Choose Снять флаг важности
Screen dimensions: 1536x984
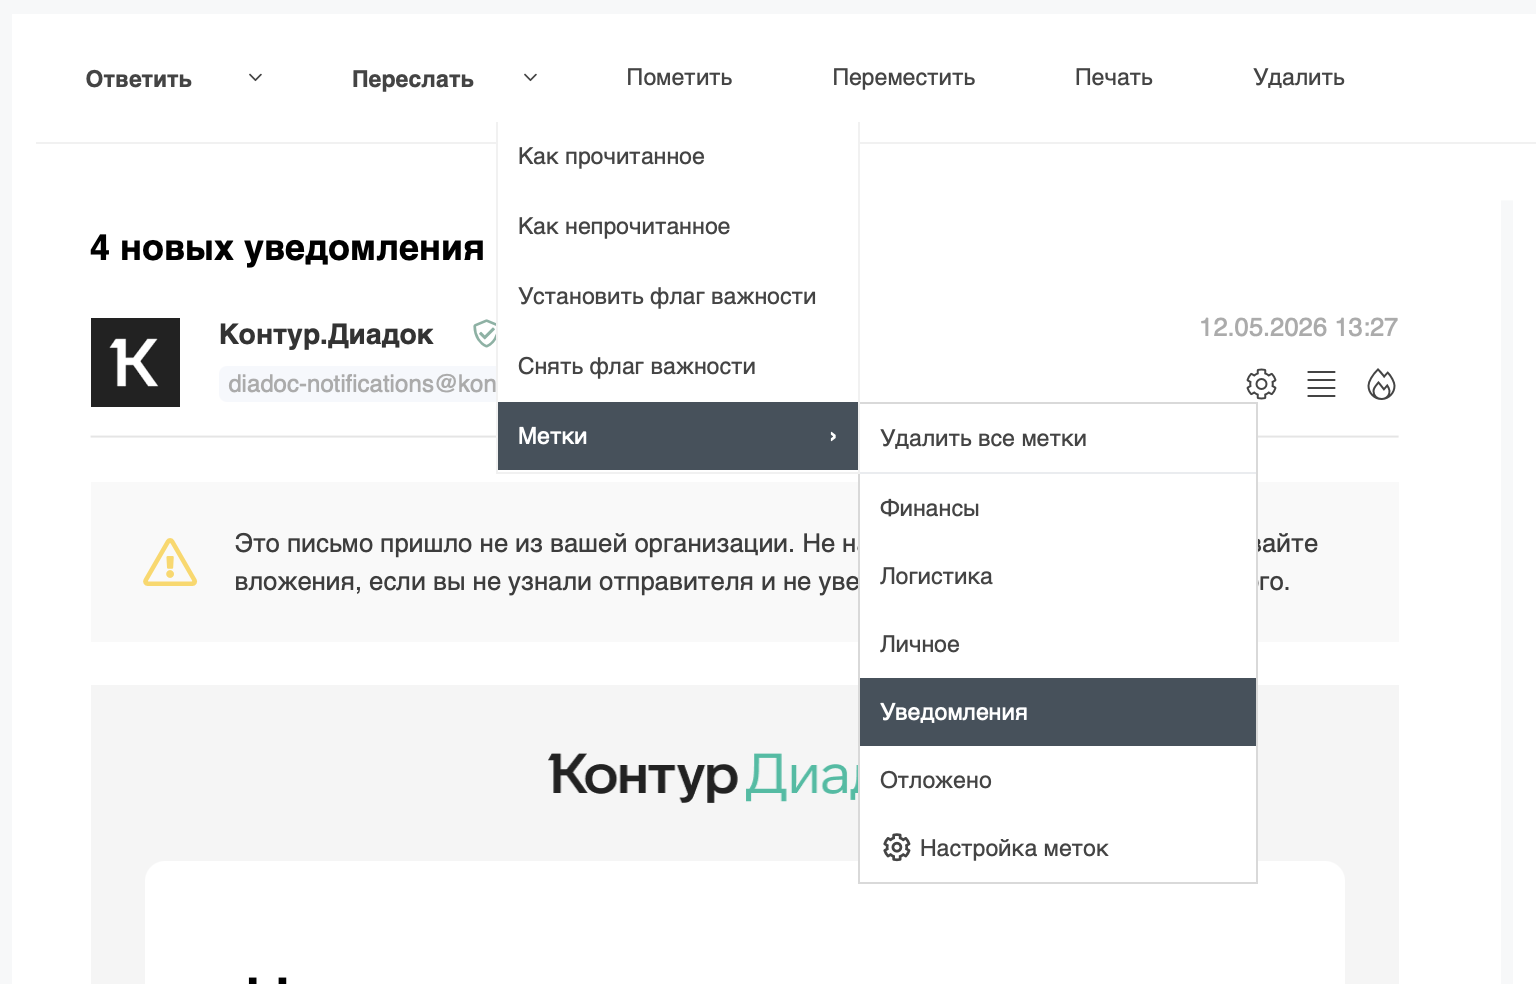pos(678,366)
